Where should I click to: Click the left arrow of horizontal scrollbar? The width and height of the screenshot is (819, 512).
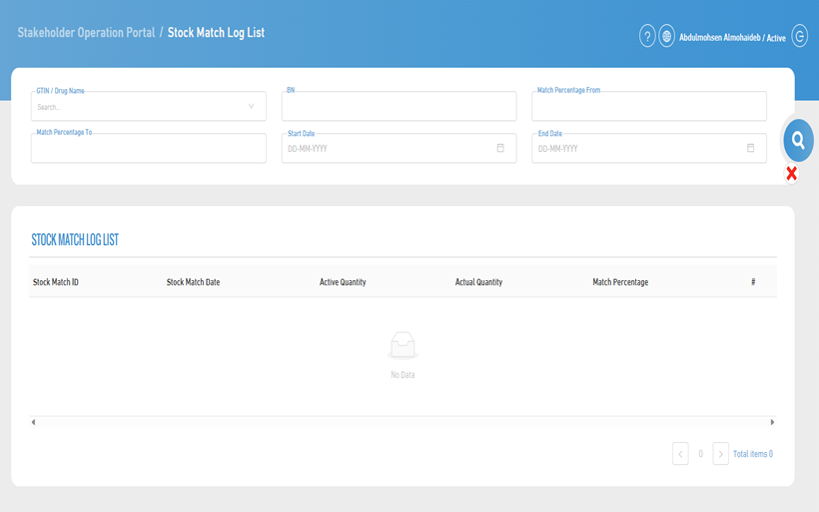pyautogui.click(x=33, y=422)
